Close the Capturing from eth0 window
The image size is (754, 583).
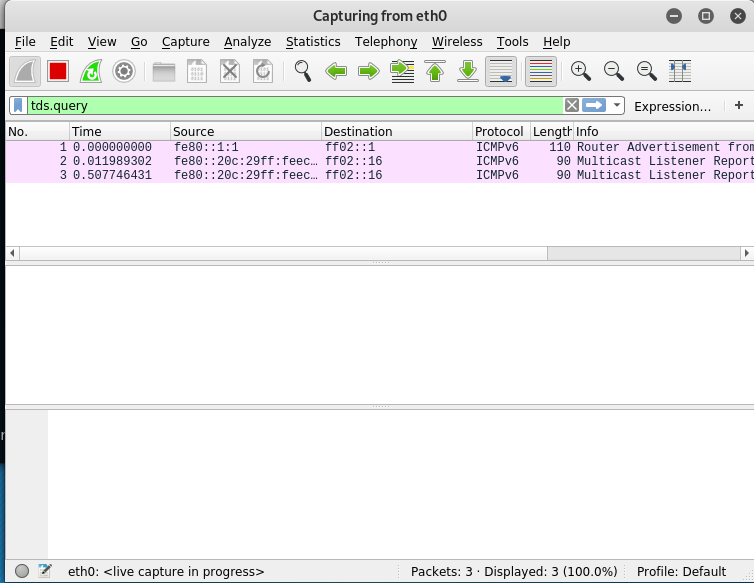(x=737, y=16)
